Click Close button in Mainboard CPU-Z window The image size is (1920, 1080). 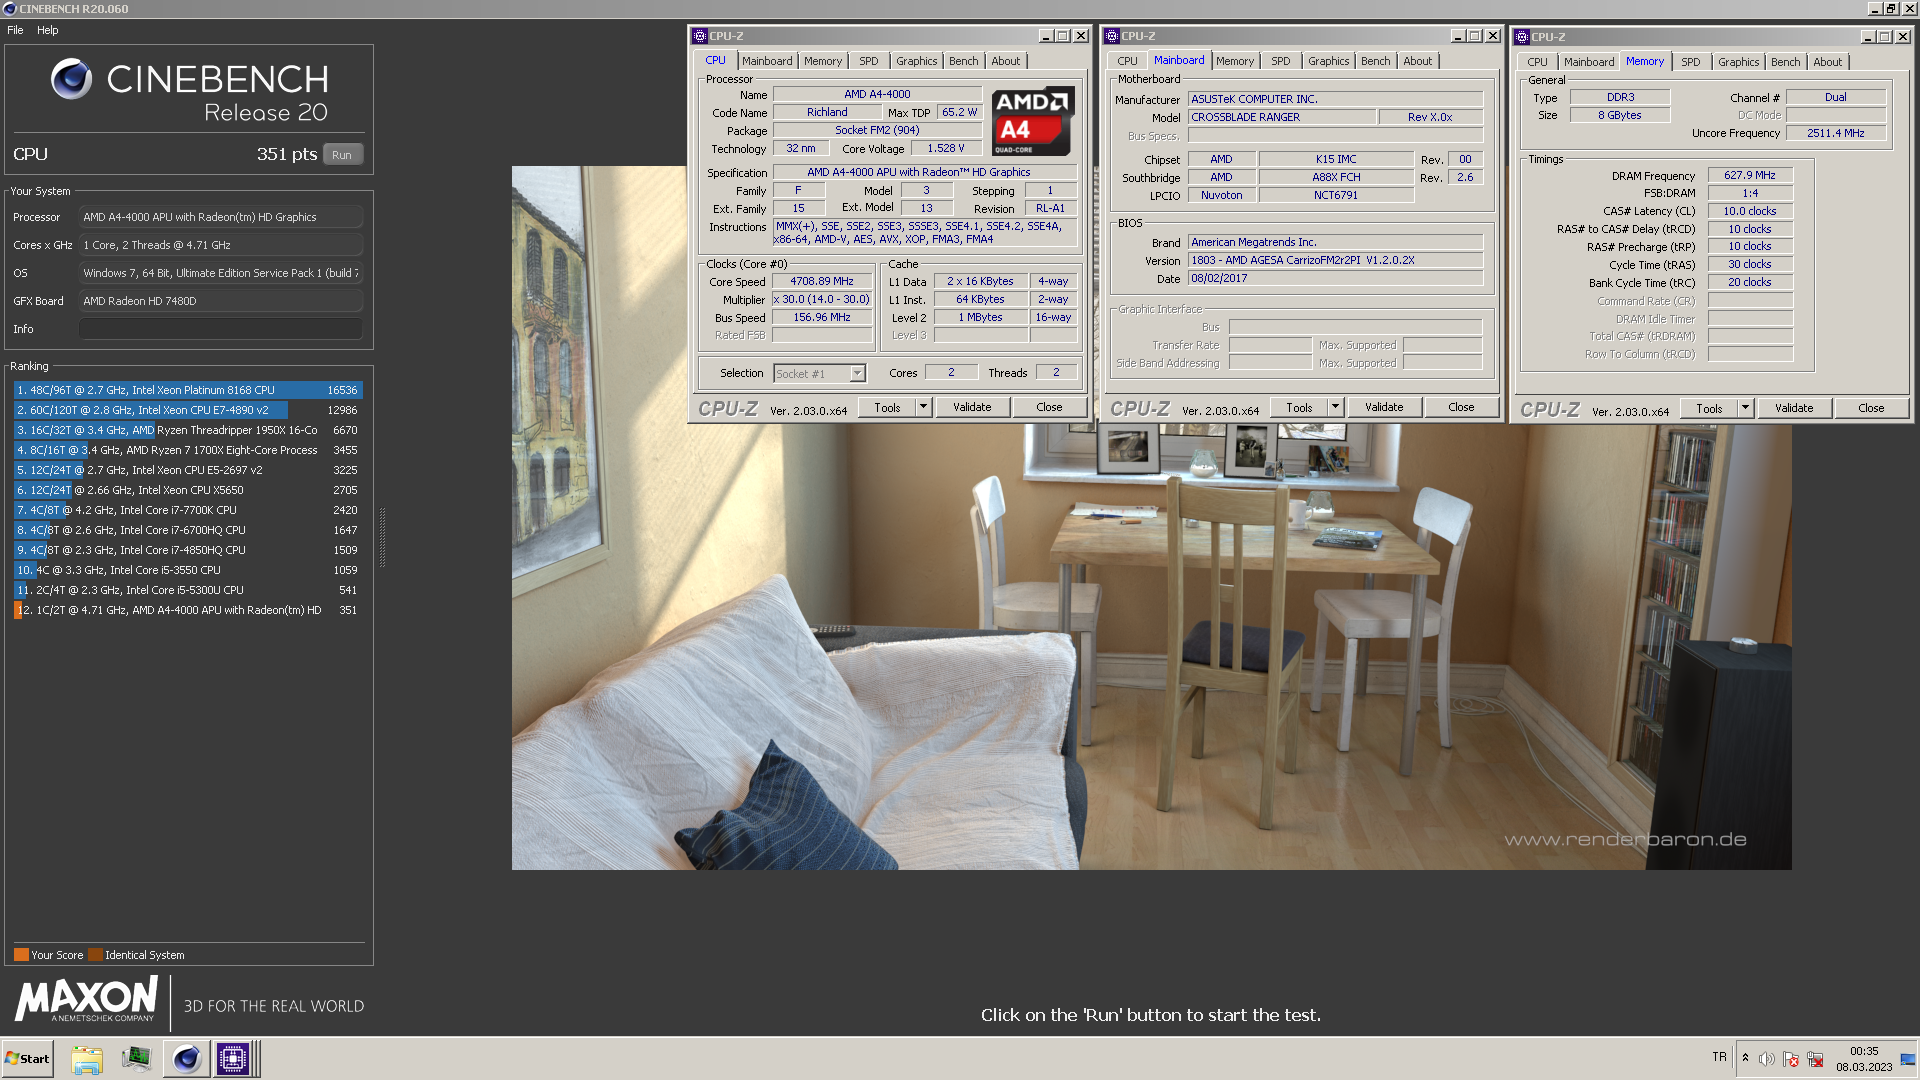pos(1461,407)
